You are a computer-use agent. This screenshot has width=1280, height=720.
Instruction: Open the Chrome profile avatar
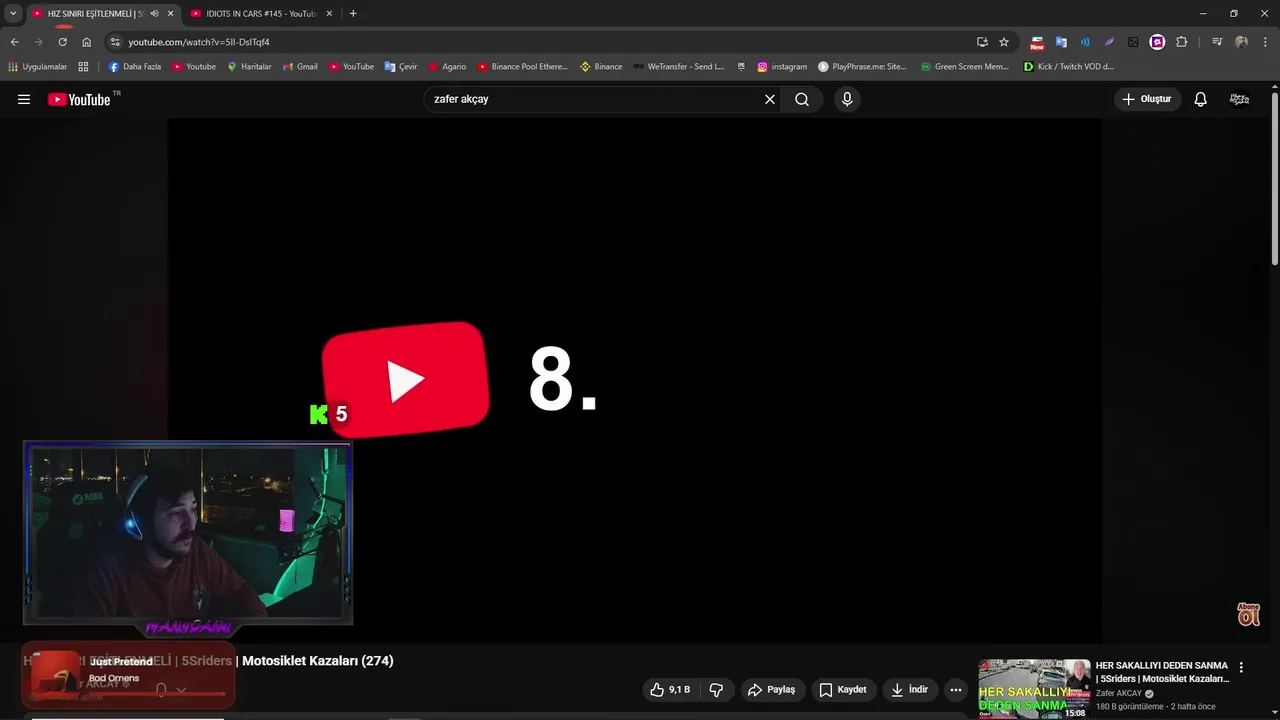pos(1241,42)
